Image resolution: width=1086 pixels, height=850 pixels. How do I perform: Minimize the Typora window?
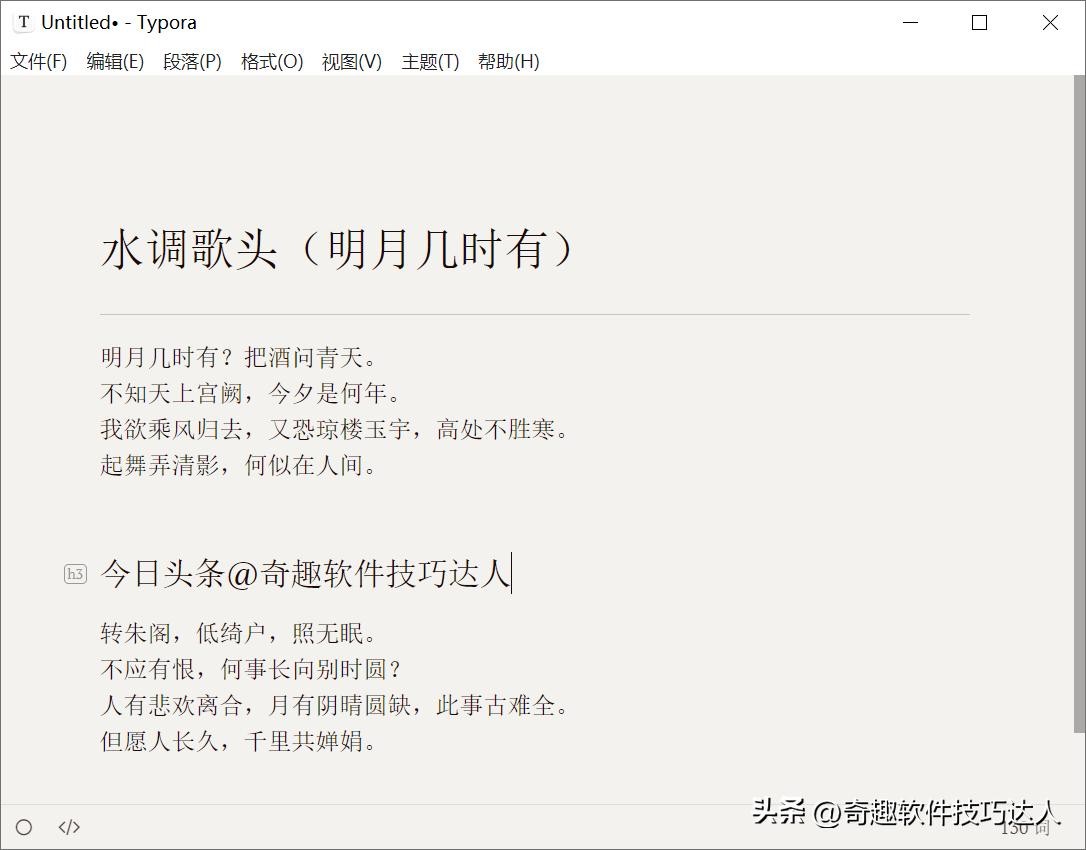[x=910, y=22]
